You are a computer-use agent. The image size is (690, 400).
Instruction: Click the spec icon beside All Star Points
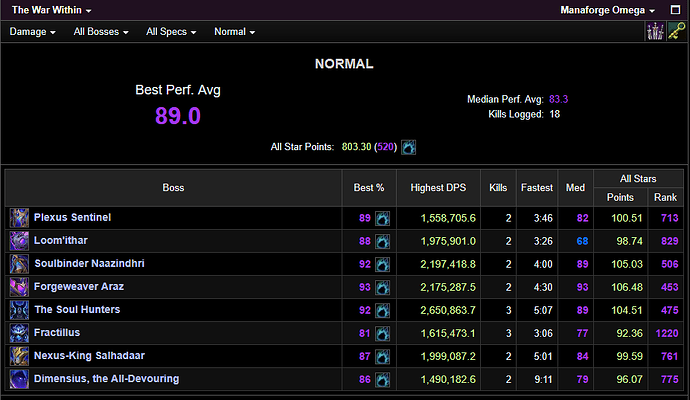(408, 147)
